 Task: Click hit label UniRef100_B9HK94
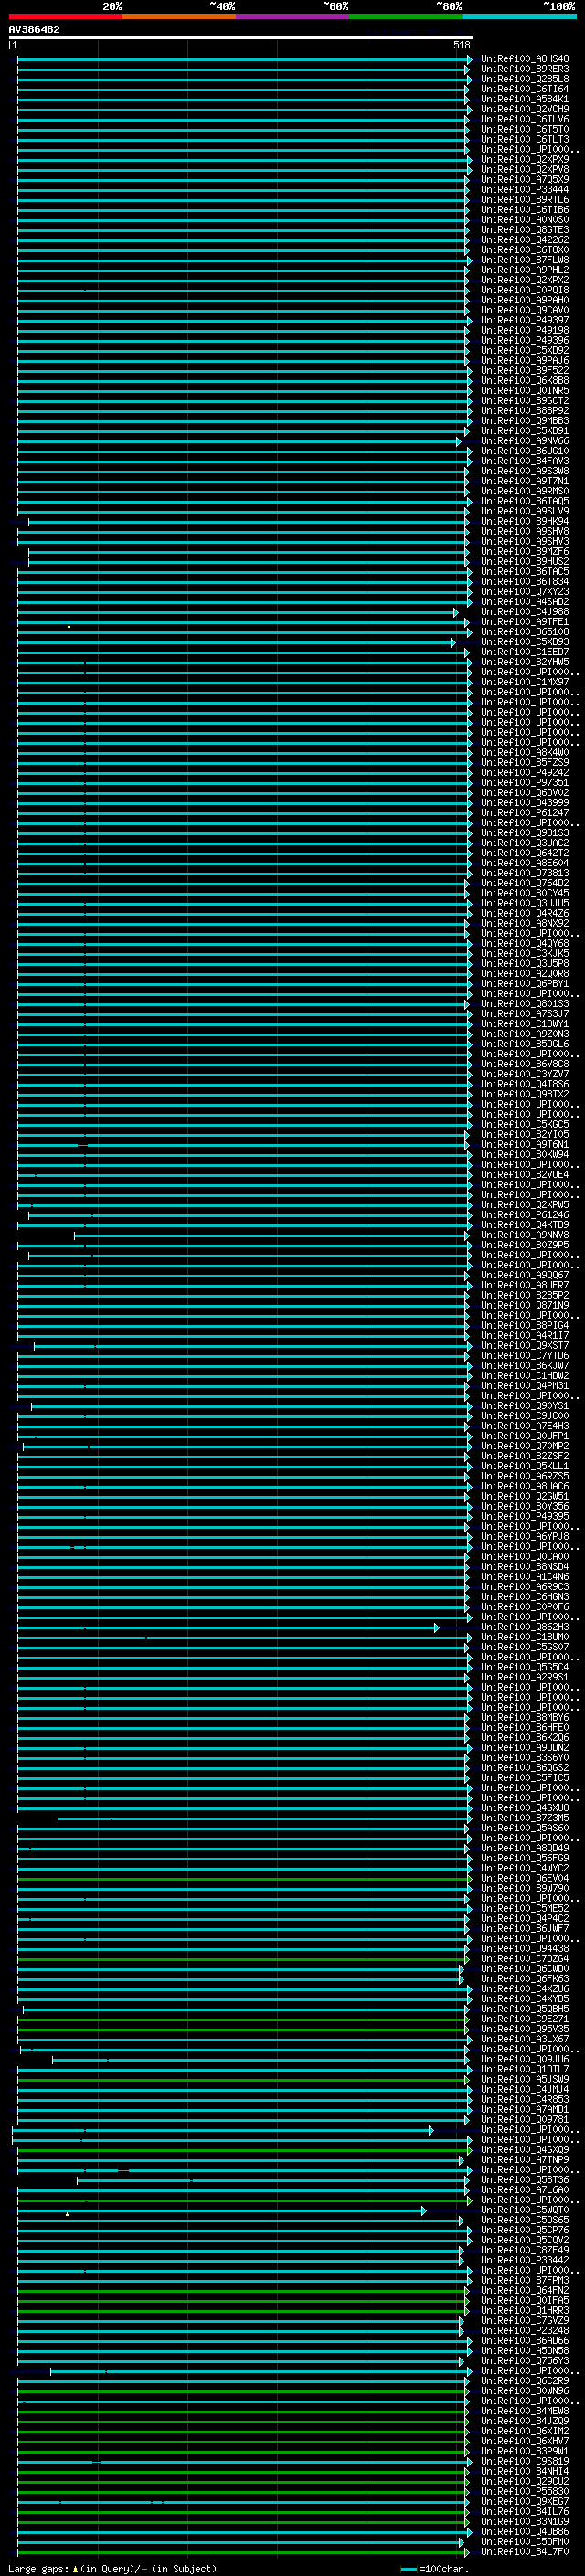coord(524,521)
